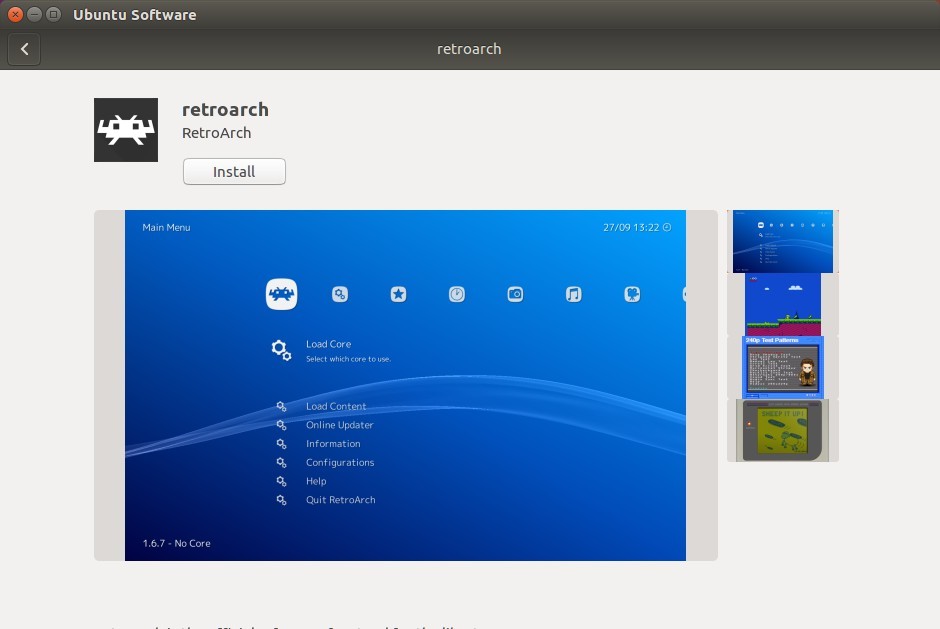
Task: Go back using the header arrow button
Action: [24, 49]
